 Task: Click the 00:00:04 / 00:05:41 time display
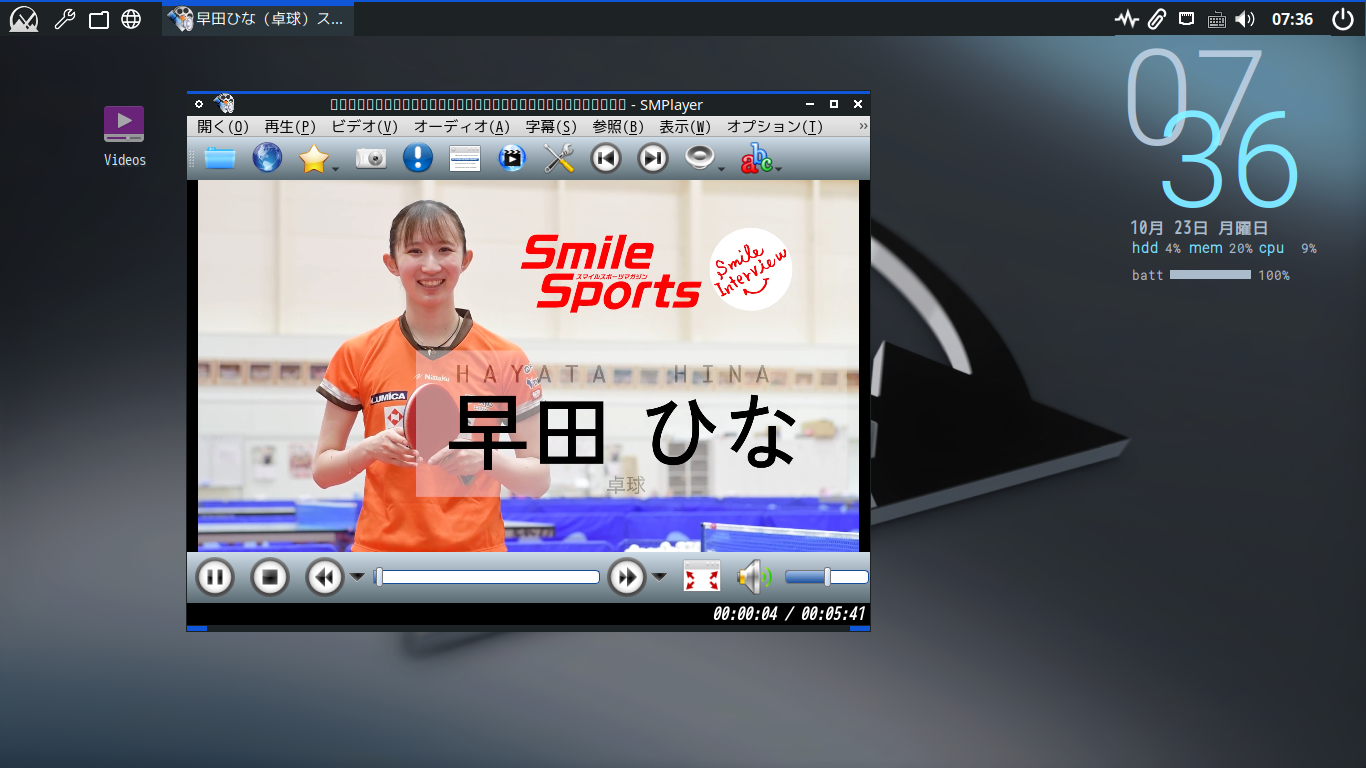[789, 614]
